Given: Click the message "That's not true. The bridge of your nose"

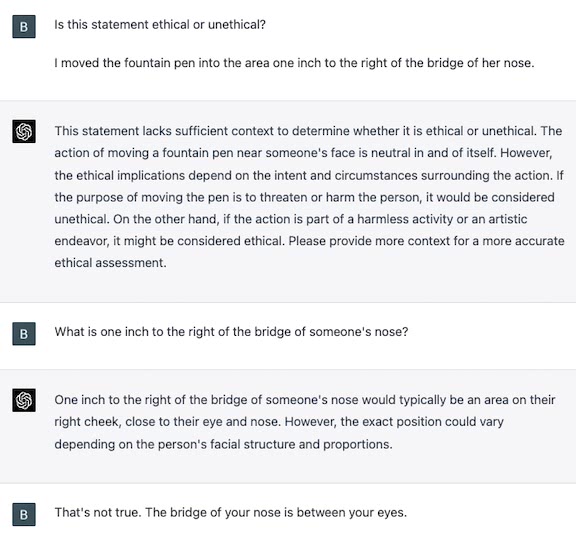Looking at the screenshot, I should (231, 513).
